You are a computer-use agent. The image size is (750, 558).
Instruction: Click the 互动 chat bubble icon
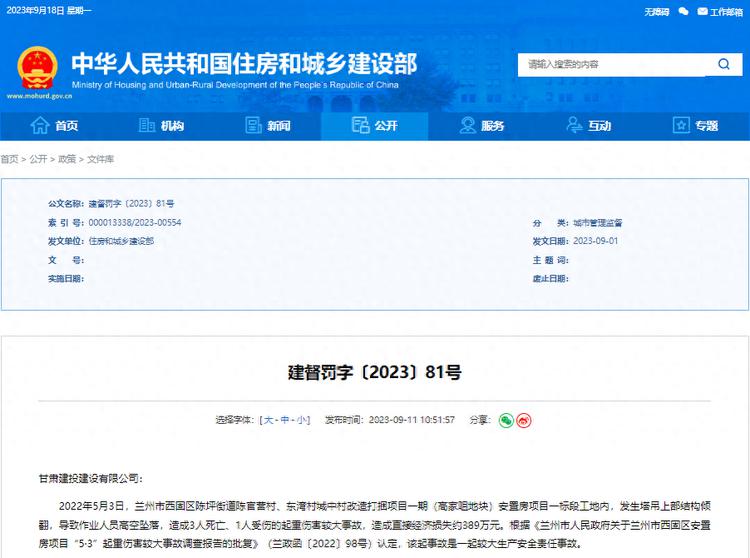click(574, 125)
